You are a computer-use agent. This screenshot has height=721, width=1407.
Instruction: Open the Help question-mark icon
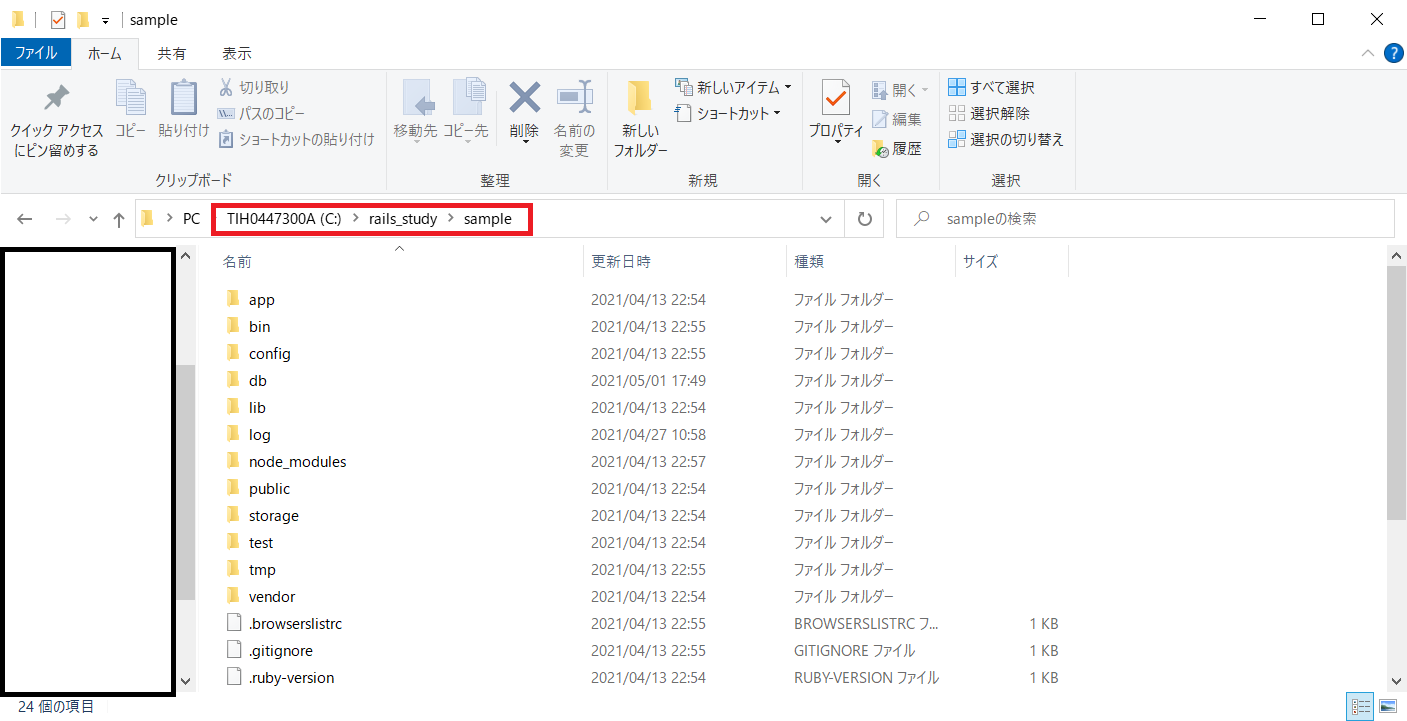click(1393, 53)
